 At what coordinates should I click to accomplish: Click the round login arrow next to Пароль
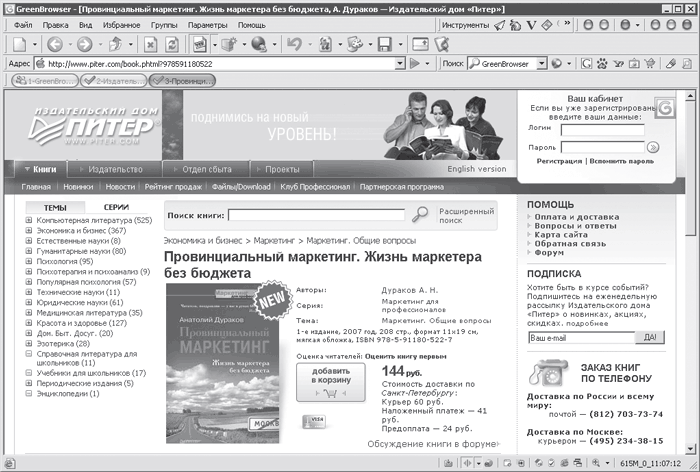(653, 147)
